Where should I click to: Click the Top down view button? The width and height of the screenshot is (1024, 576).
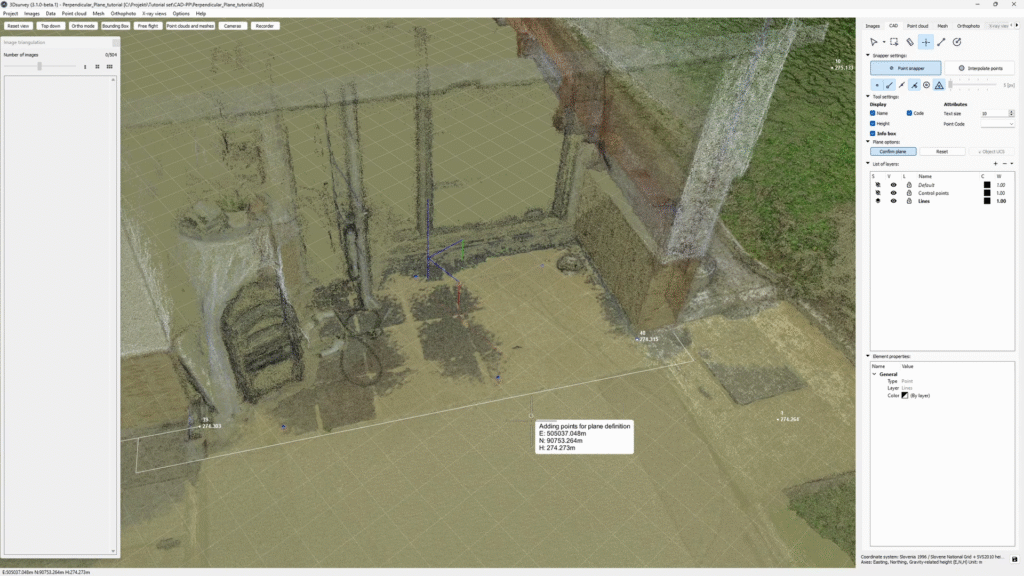(x=50, y=26)
